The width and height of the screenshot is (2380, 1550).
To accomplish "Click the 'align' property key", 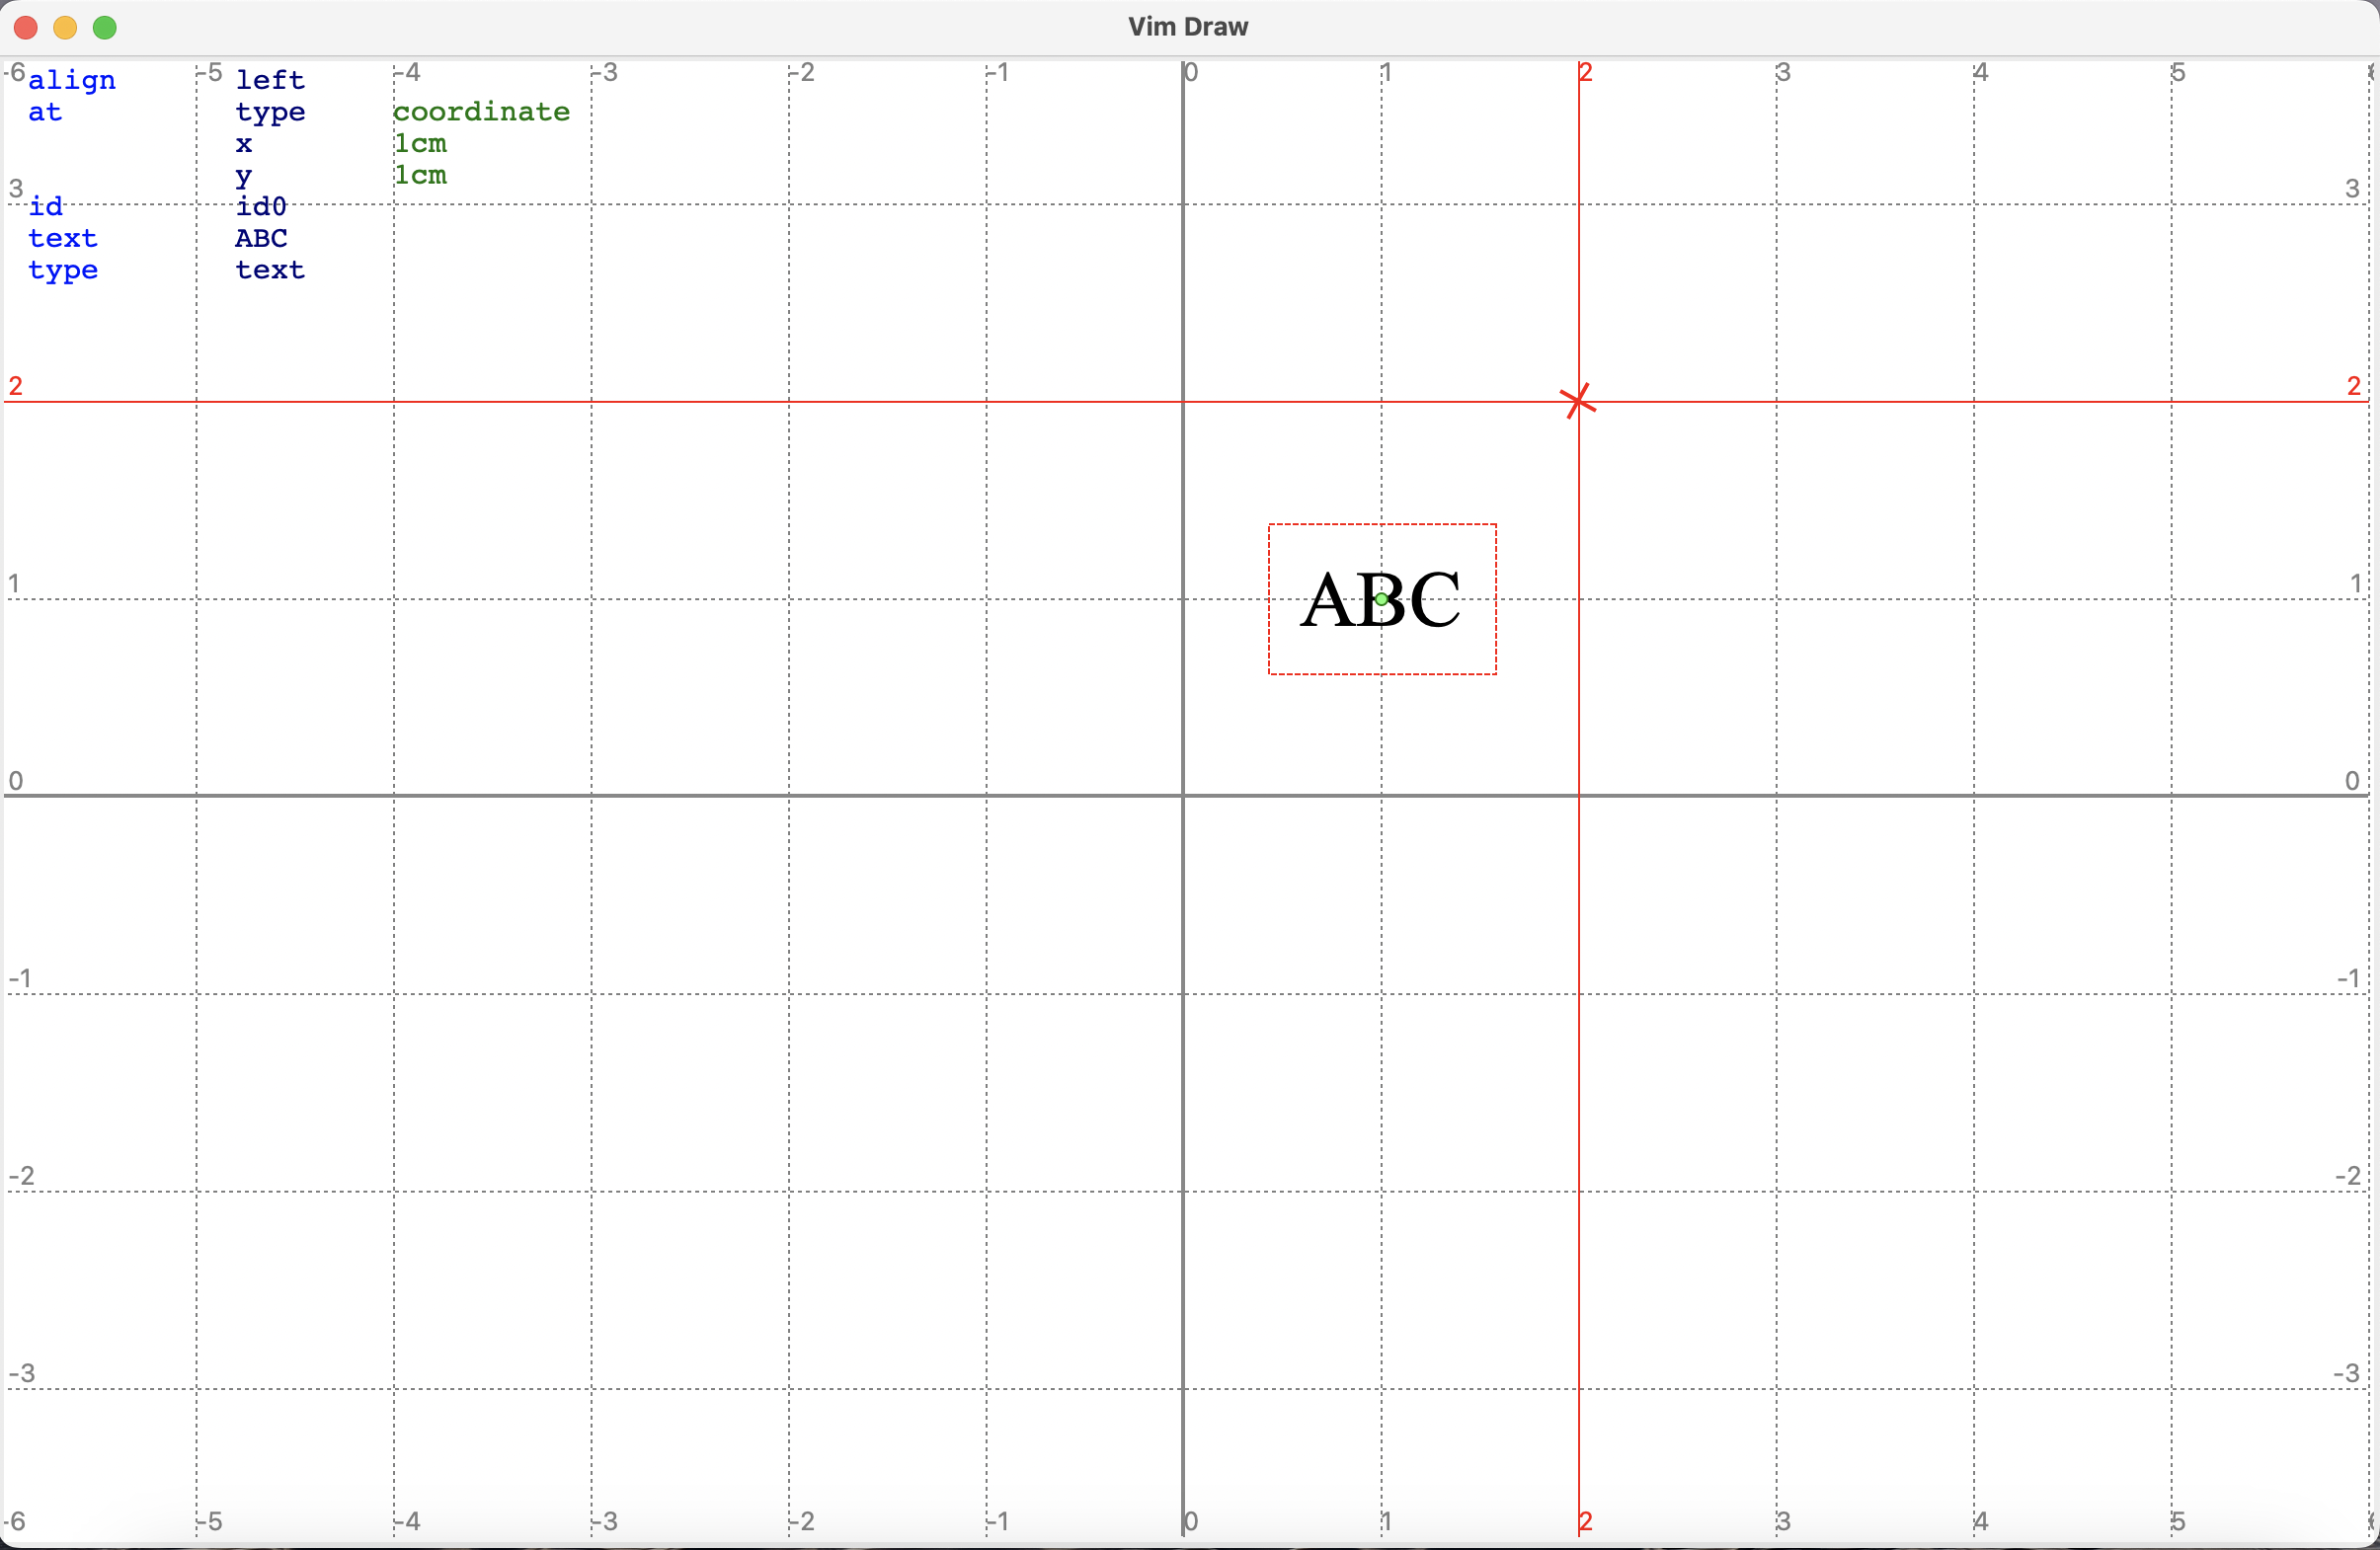I will coord(71,80).
